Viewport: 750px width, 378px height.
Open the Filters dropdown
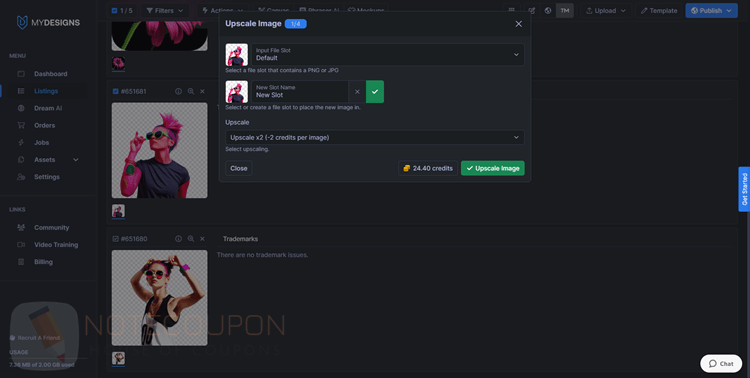165,11
